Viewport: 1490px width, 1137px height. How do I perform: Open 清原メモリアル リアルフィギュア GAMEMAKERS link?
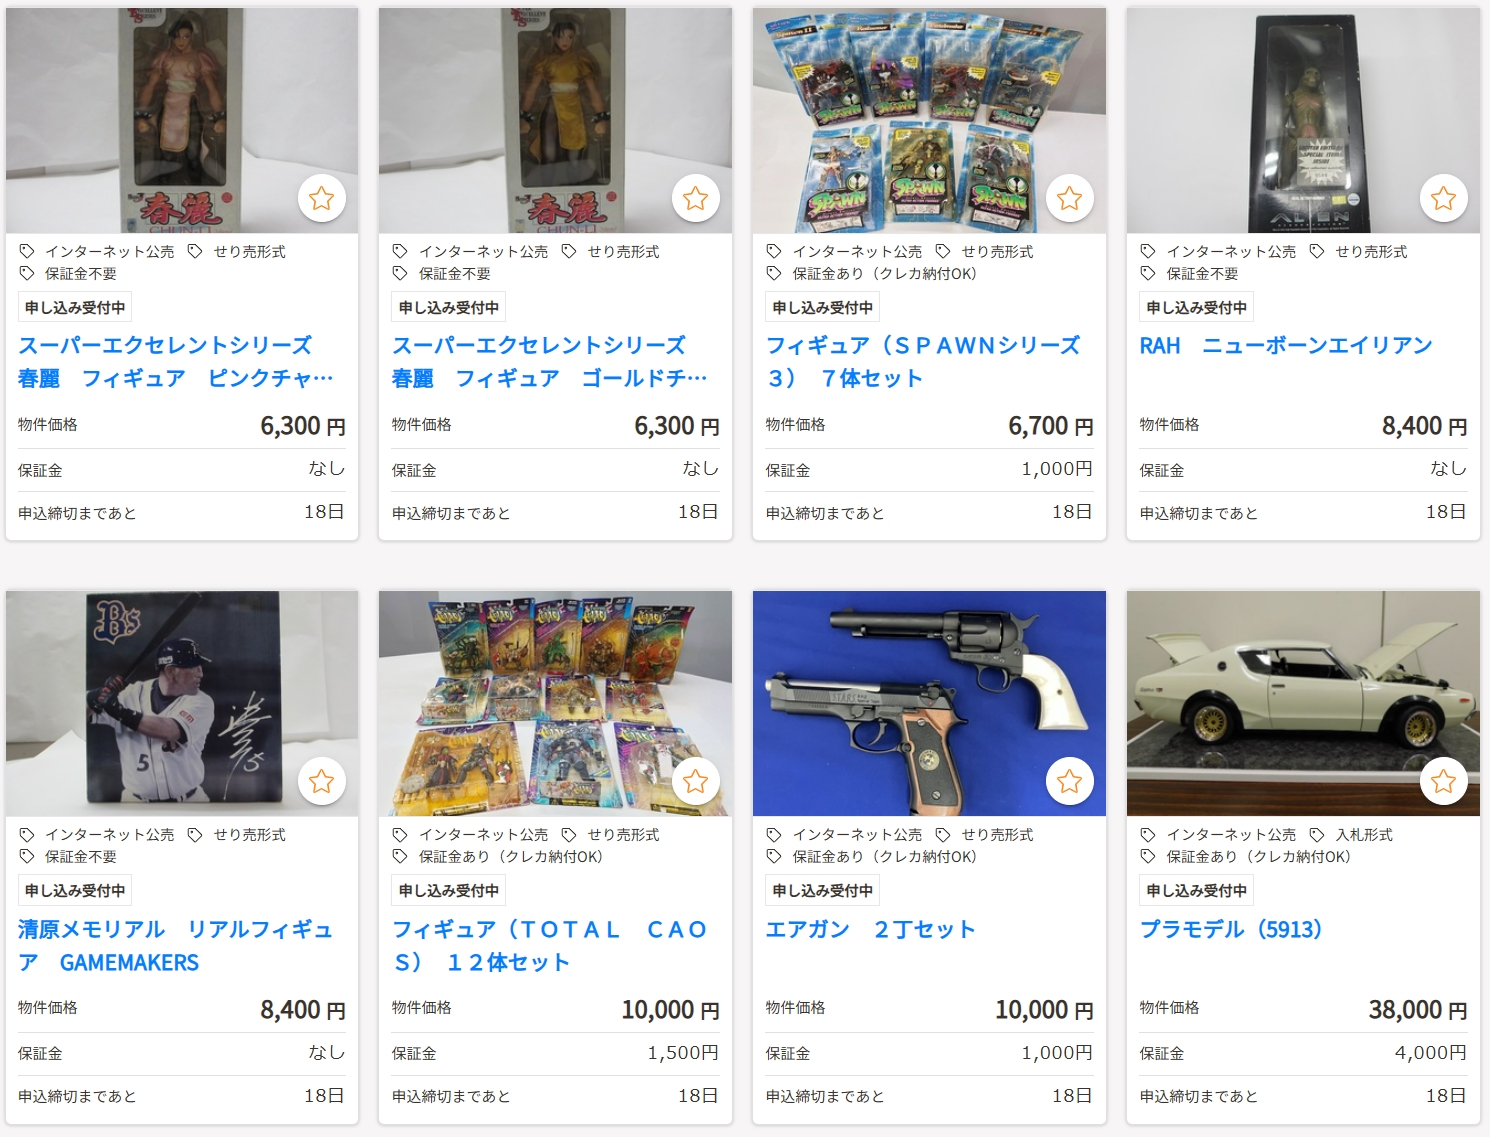click(x=176, y=946)
